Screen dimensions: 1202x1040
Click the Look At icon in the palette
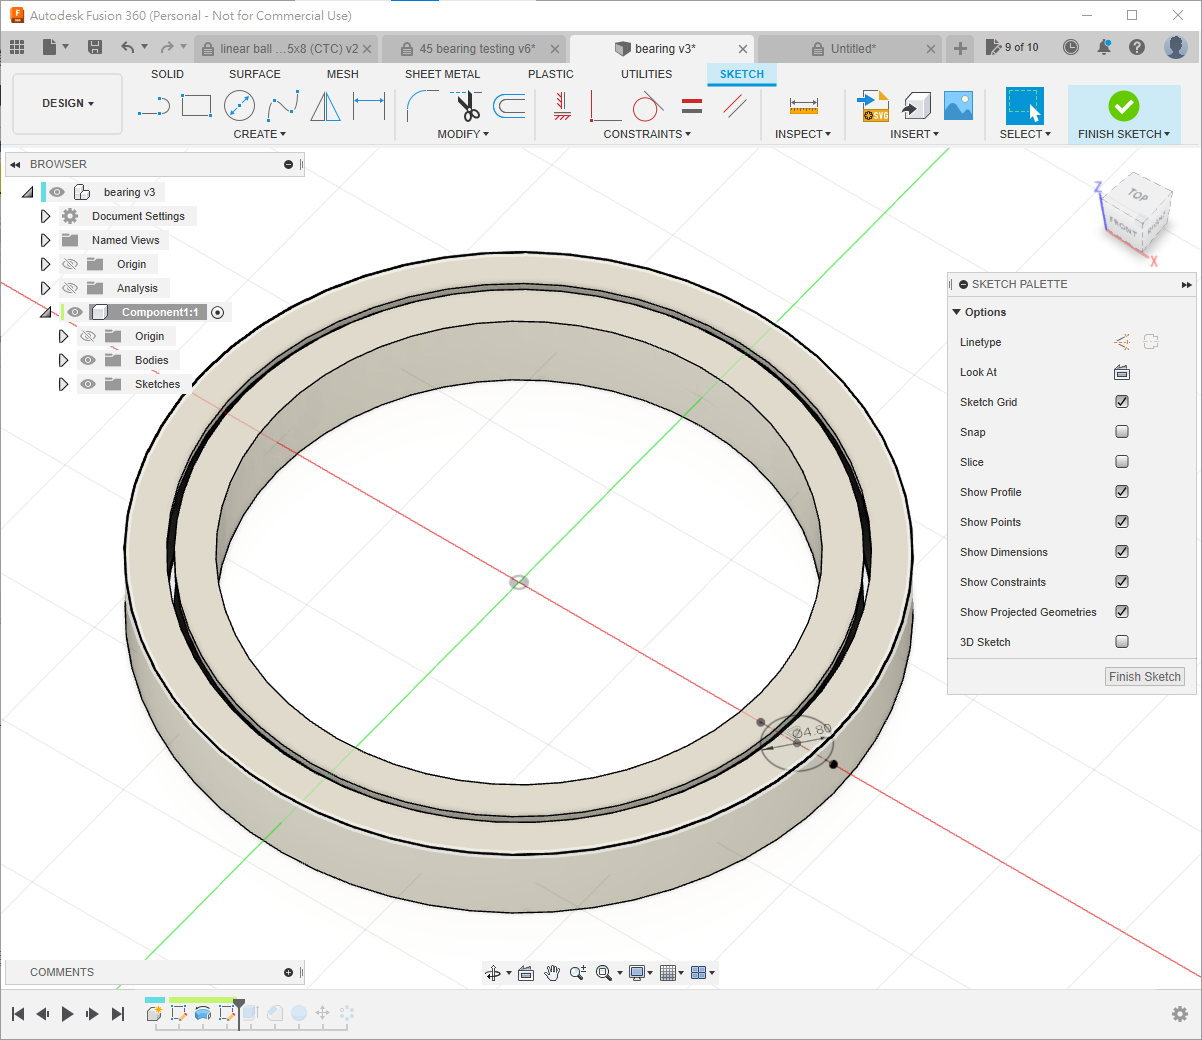click(1122, 372)
